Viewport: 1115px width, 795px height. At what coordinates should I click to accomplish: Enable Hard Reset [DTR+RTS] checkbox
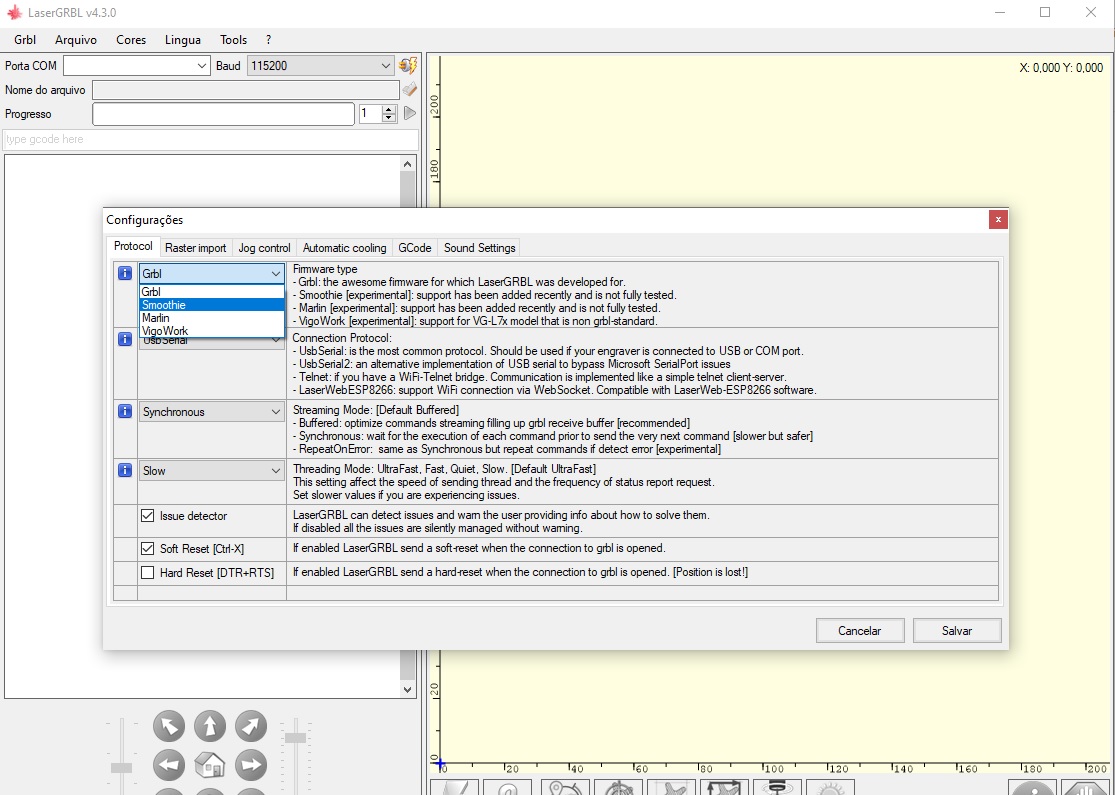pyautogui.click(x=148, y=573)
